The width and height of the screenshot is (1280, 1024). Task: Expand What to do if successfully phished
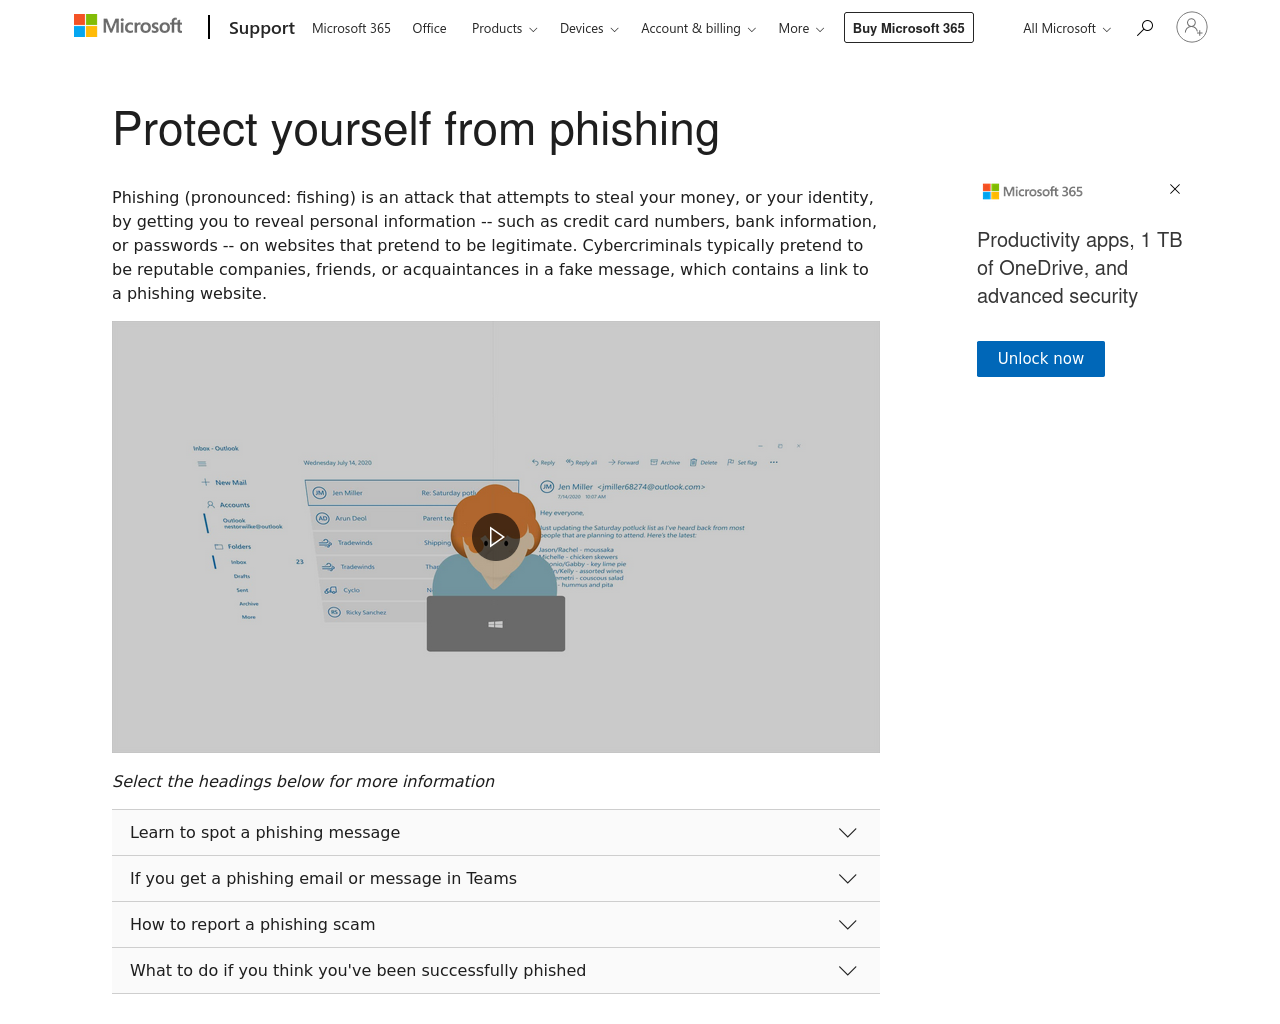pos(496,971)
